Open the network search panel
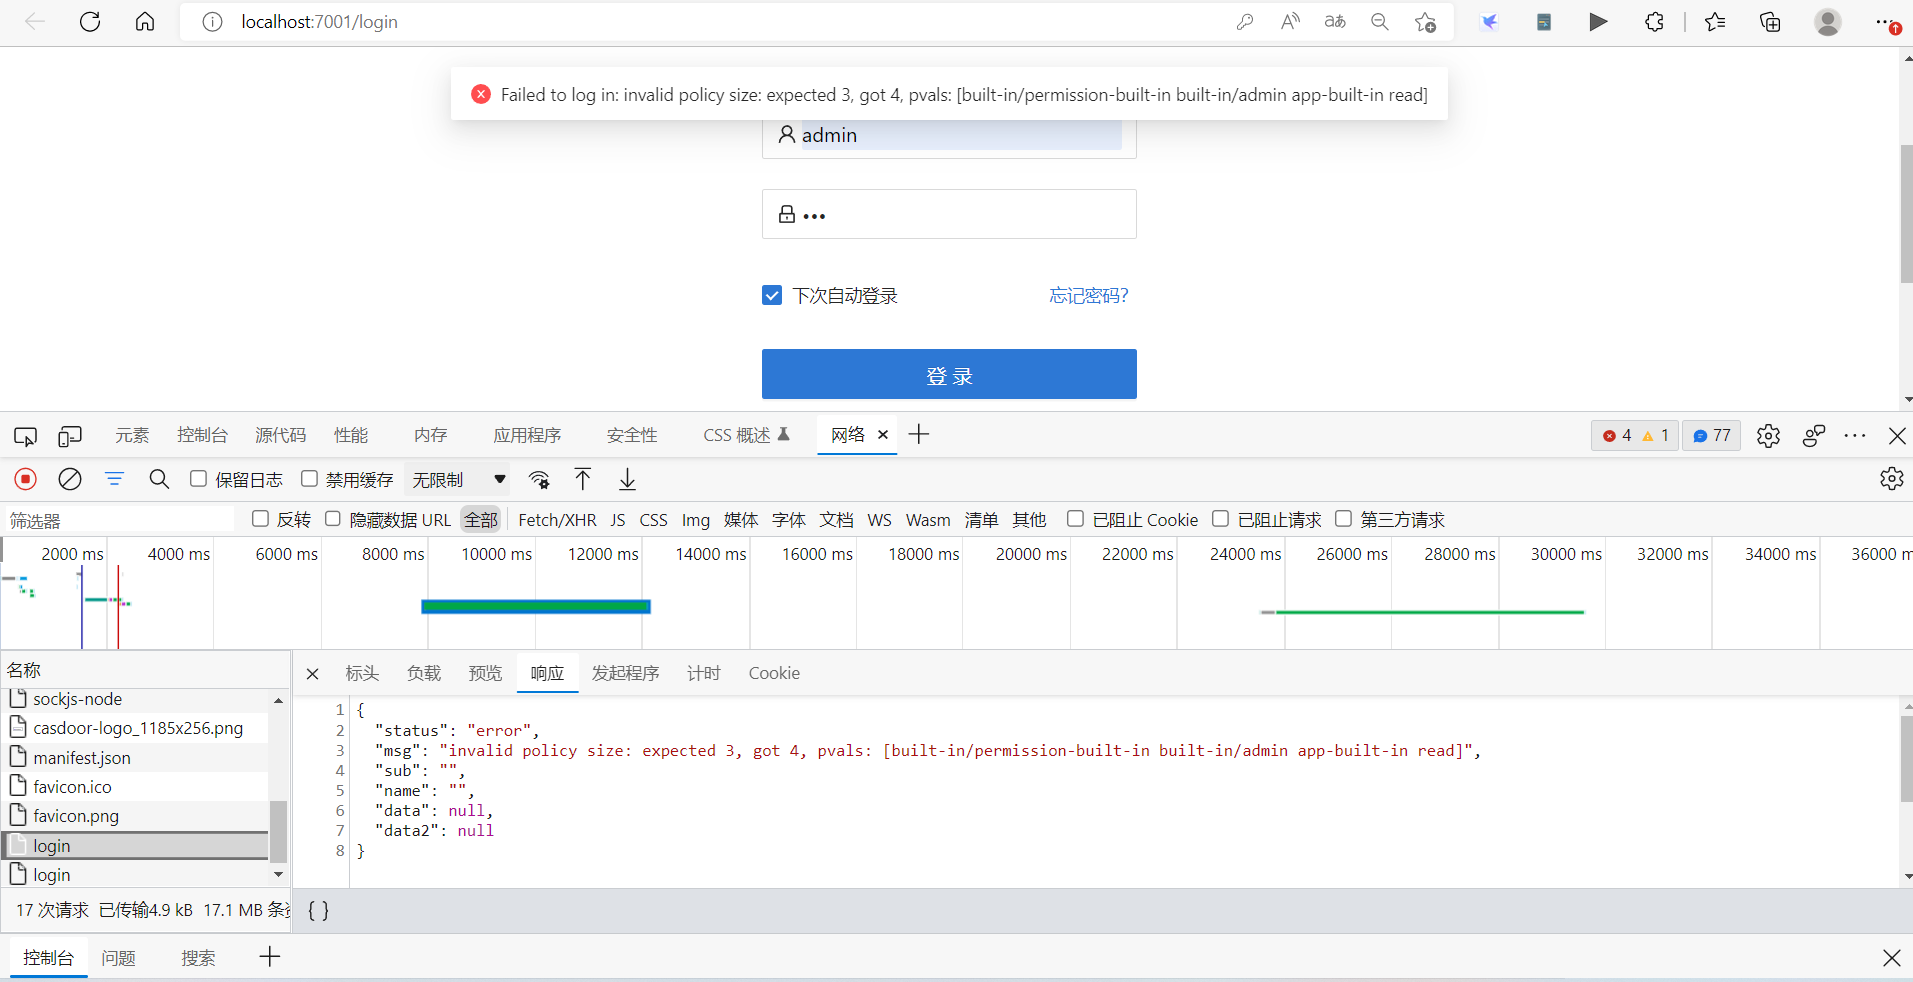The height and width of the screenshot is (982, 1913). pyautogui.click(x=158, y=479)
